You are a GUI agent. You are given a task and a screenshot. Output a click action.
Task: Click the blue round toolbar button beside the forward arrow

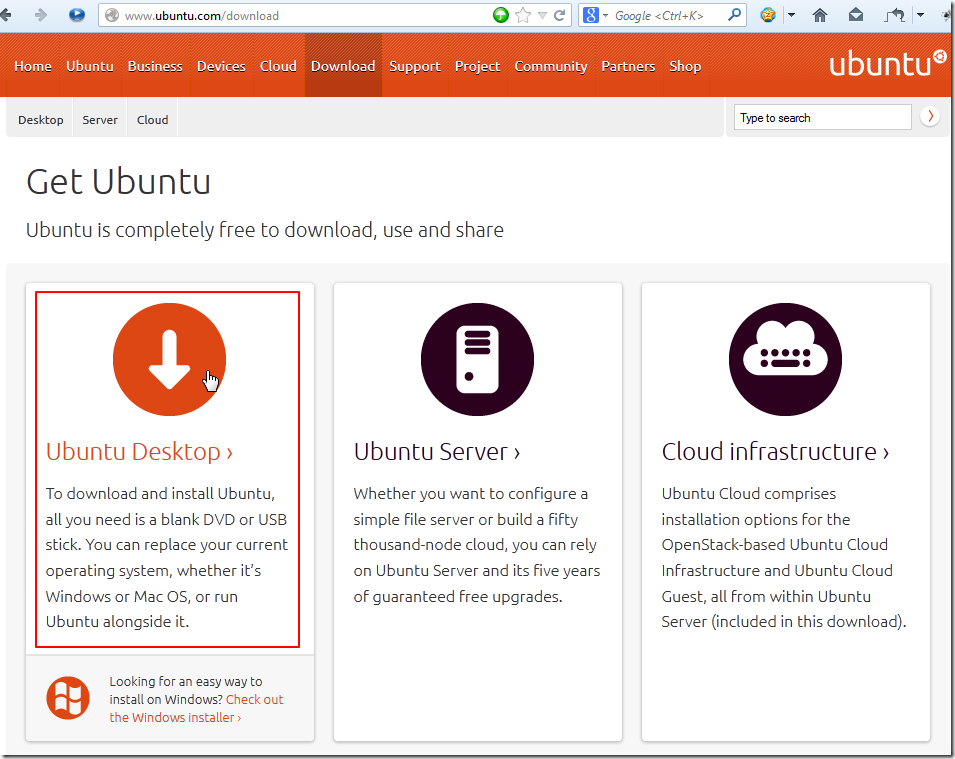77,15
